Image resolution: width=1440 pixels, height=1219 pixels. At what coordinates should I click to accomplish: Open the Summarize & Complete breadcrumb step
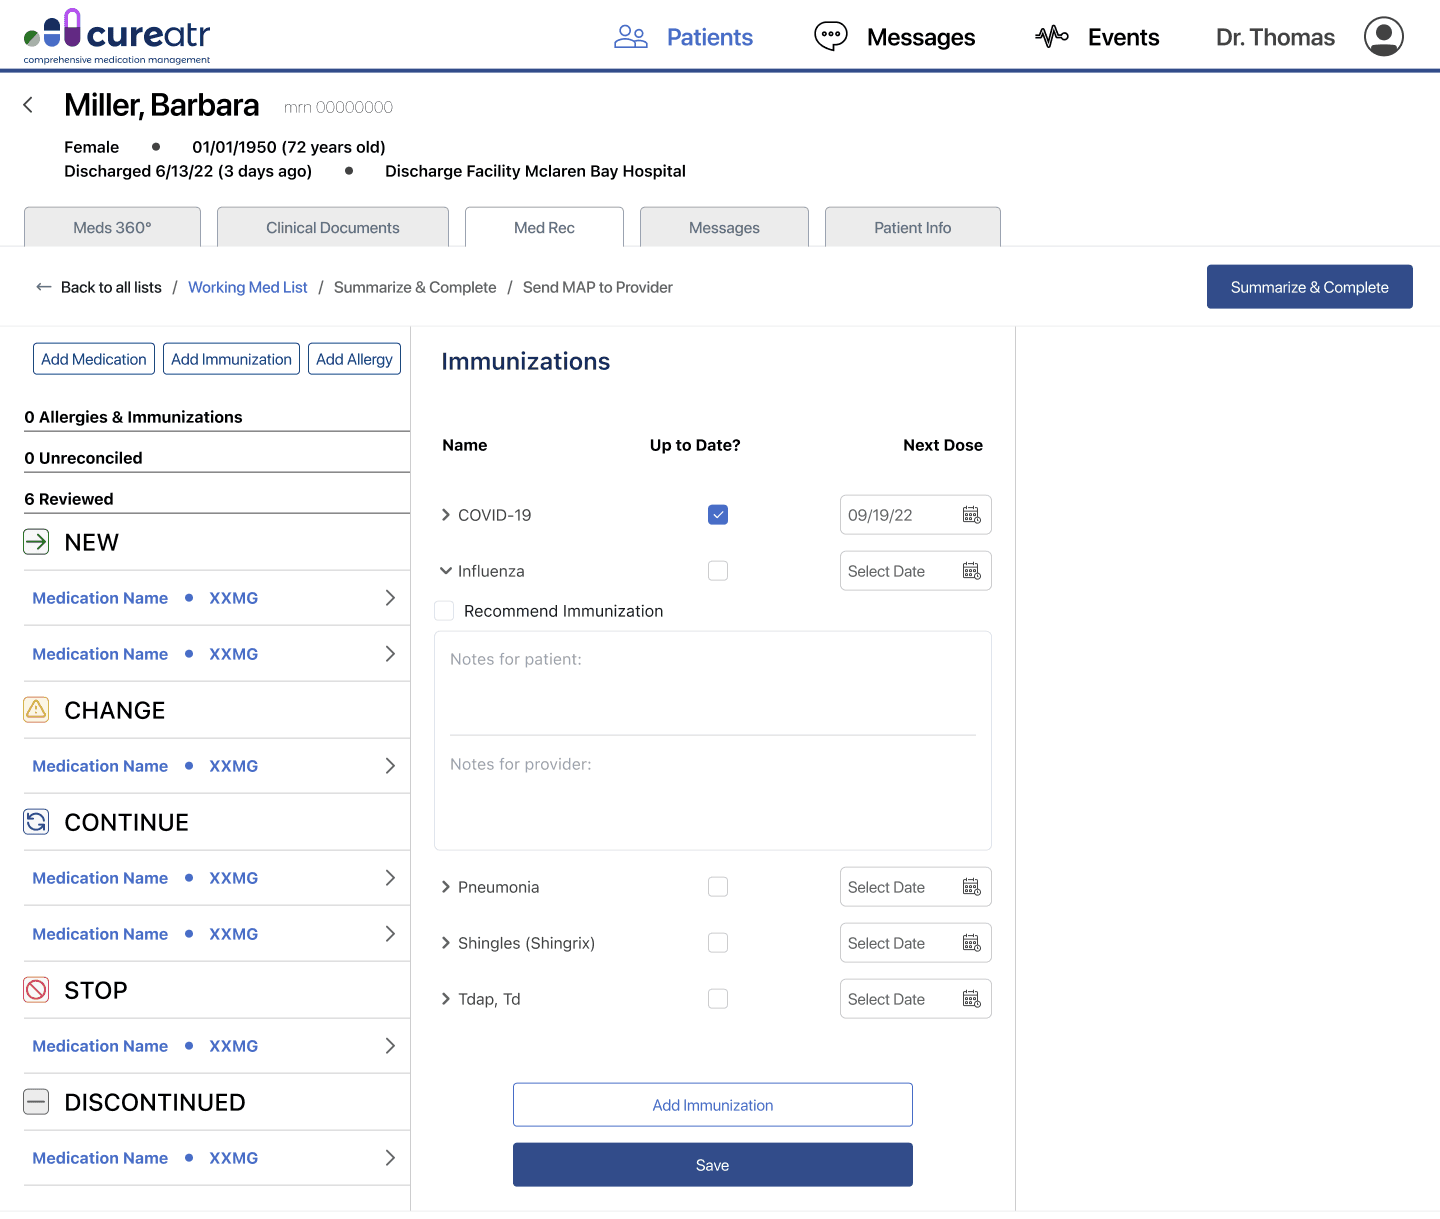pos(415,287)
